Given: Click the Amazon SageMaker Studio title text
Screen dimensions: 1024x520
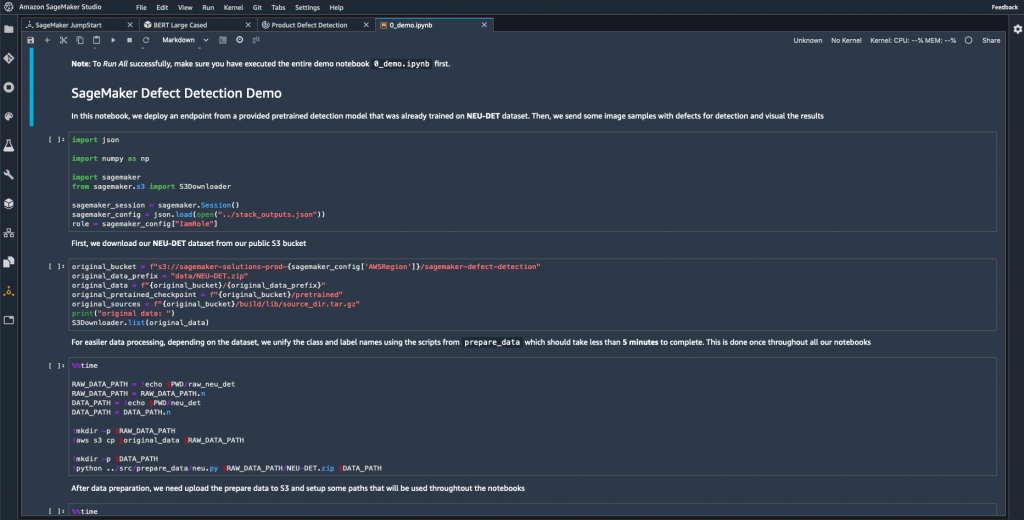Looking at the screenshot, I should (60, 7).
